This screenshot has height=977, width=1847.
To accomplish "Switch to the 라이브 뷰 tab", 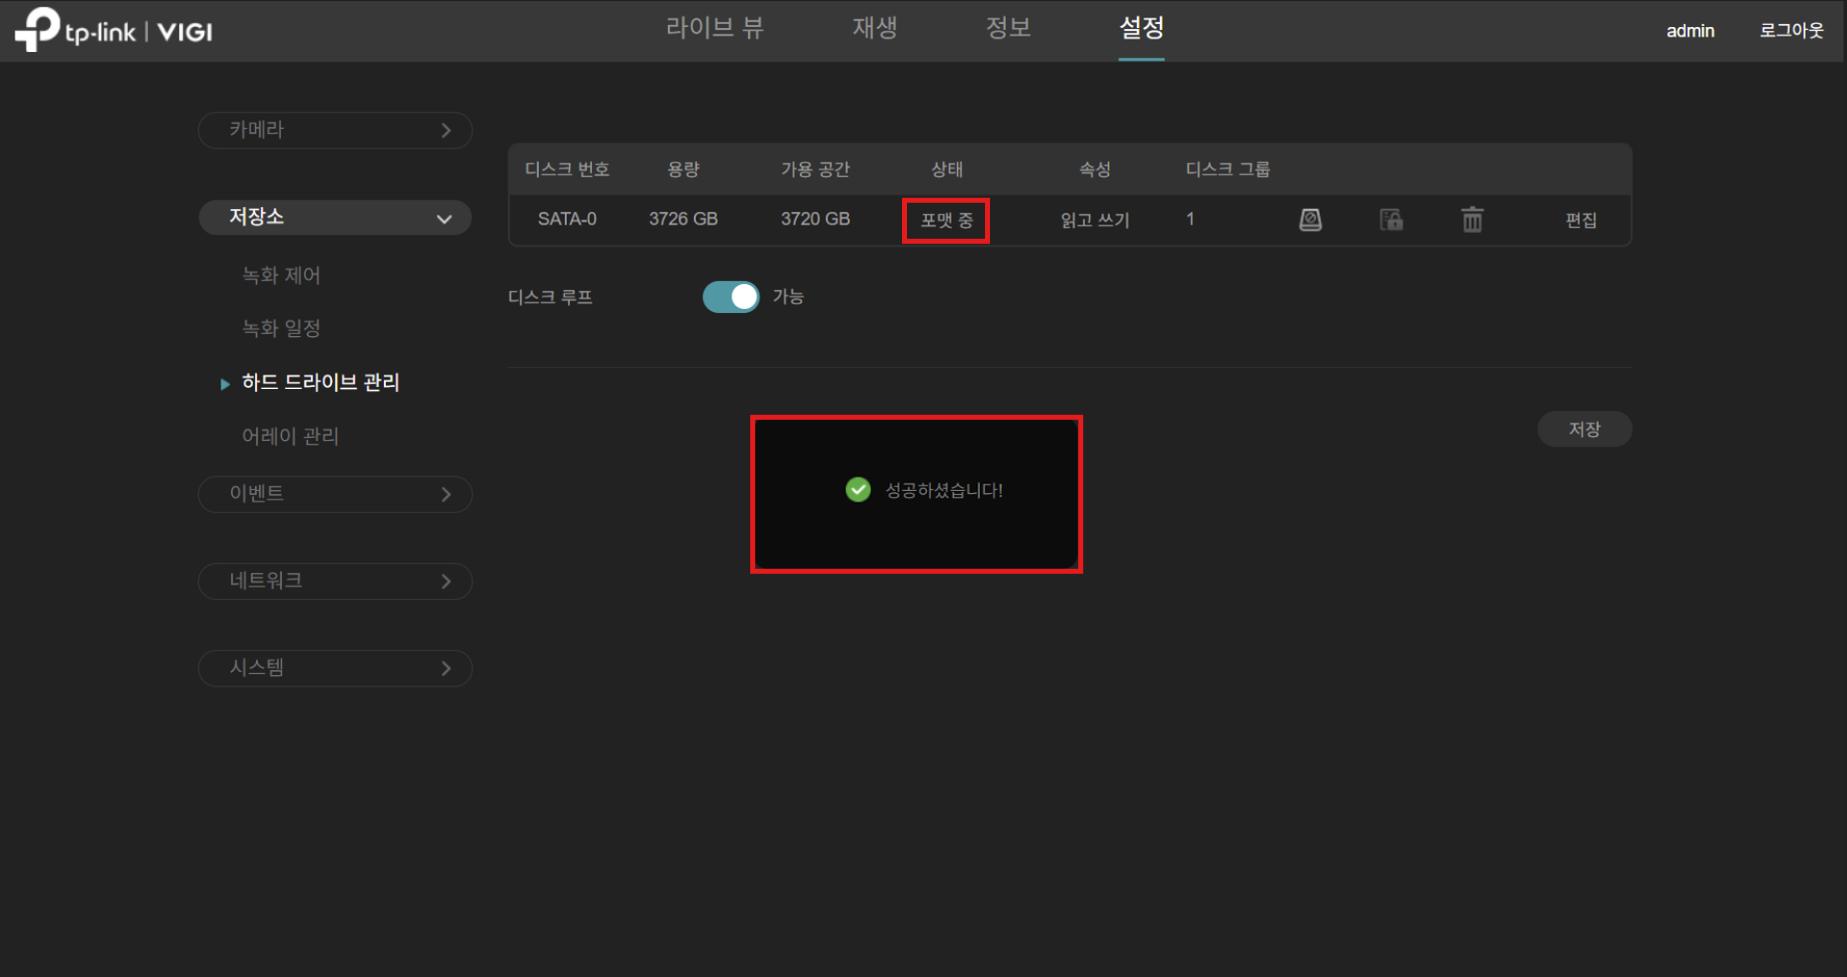I will [x=714, y=28].
